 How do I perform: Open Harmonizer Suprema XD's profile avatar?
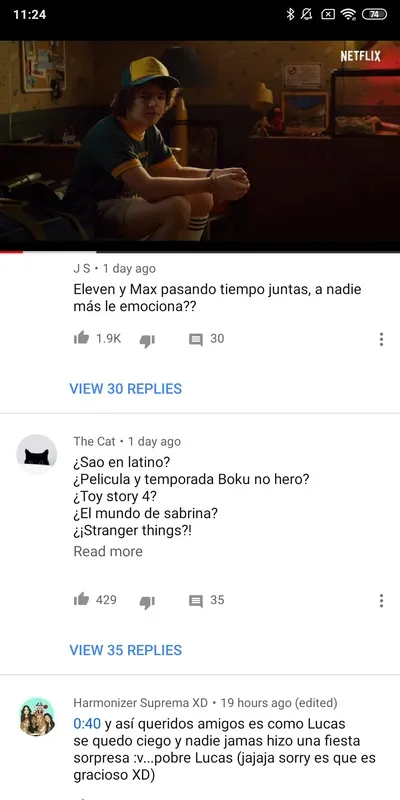(36, 716)
